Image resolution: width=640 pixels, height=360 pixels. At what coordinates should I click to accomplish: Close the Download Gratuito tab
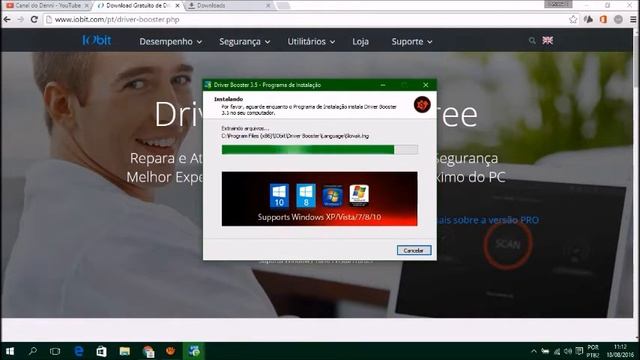point(178,6)
